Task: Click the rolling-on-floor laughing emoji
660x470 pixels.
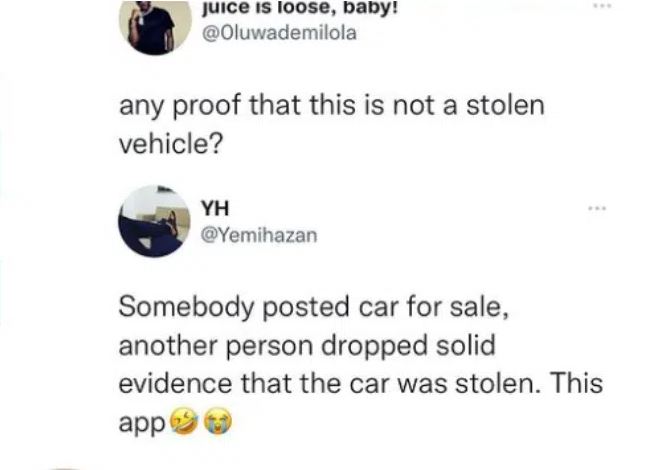Action: (184, 421)
